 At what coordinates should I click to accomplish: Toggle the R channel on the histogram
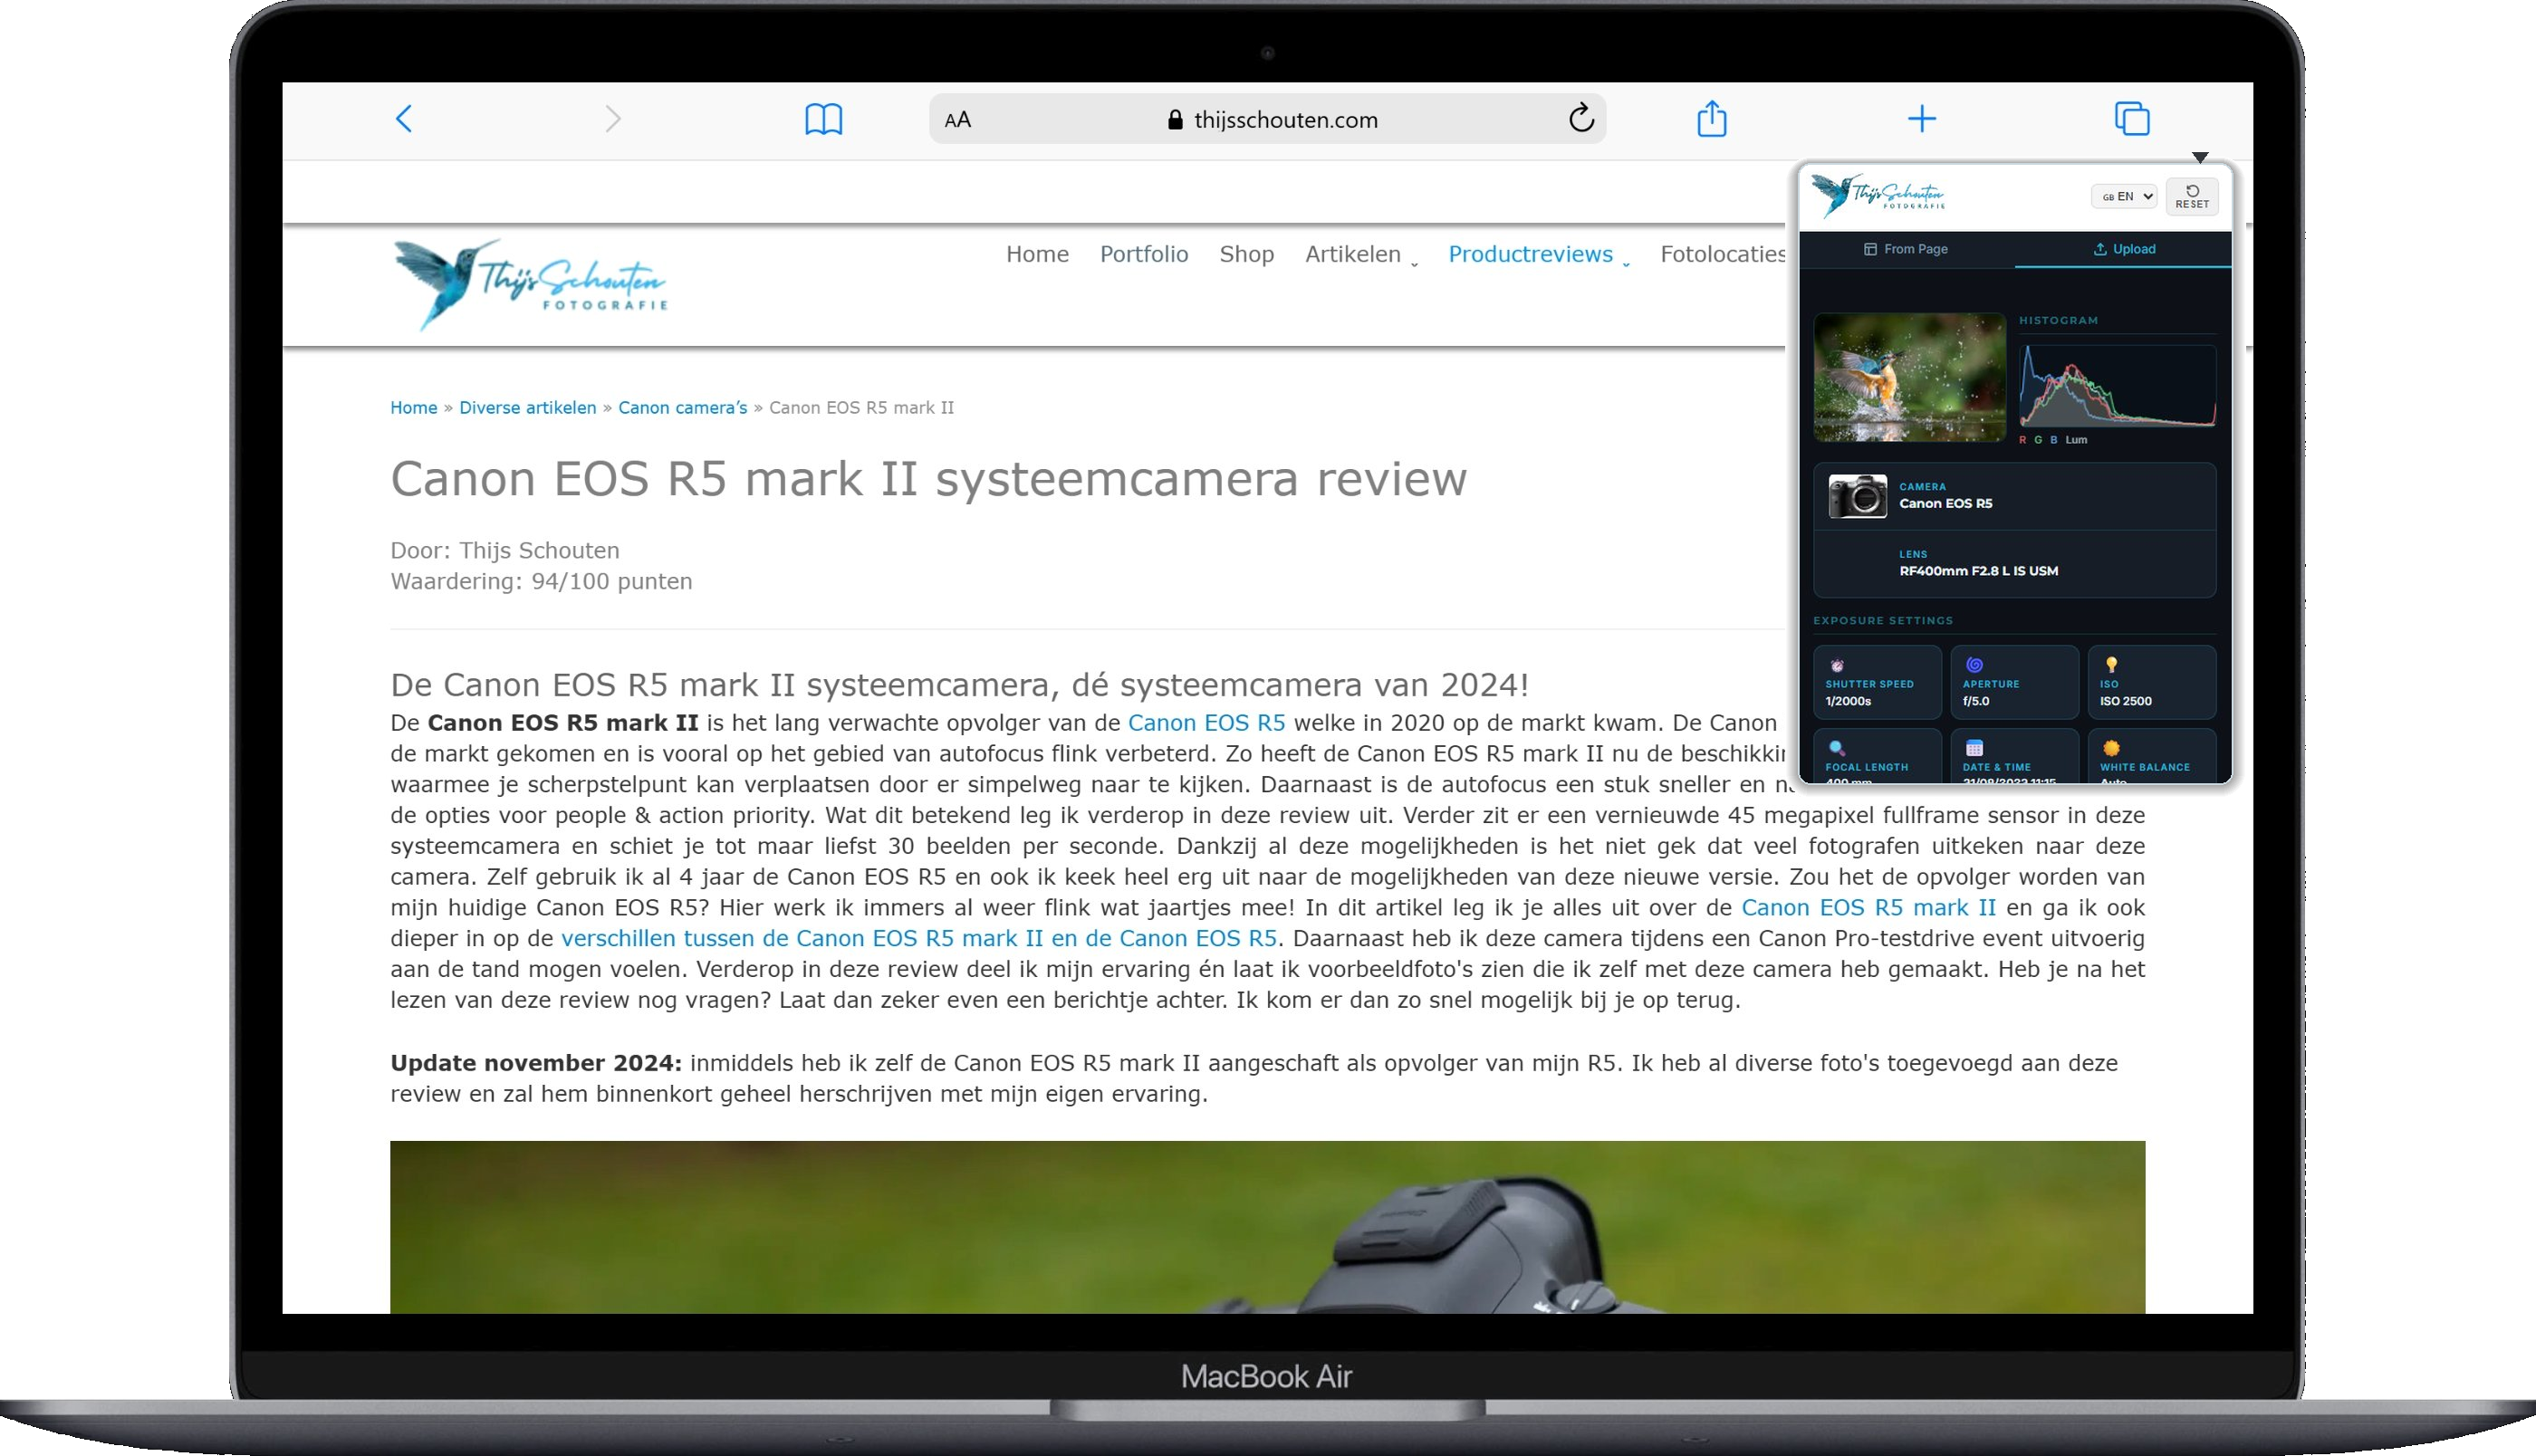2023,440
